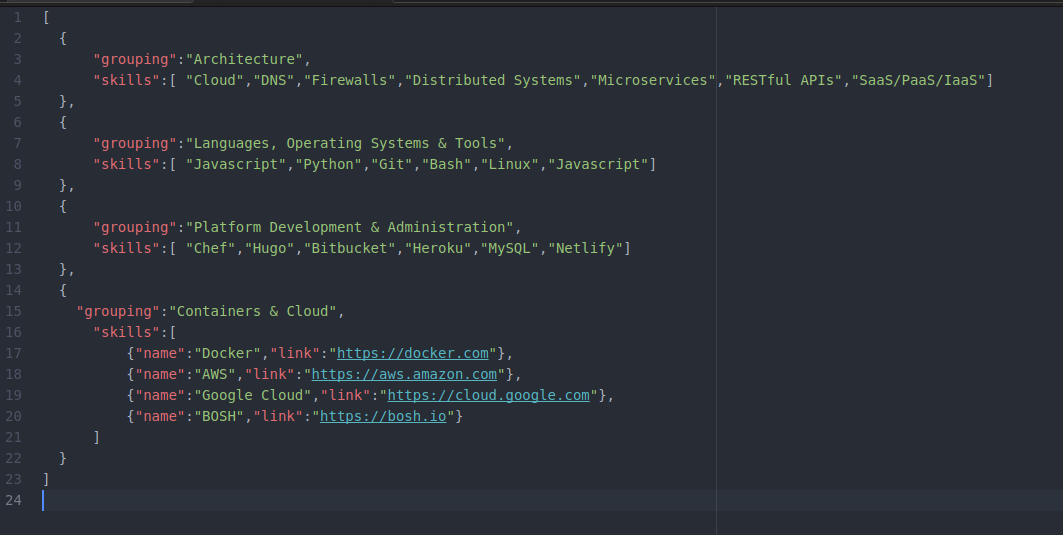Select line number 20 in the gutter
This screenshot has height=535, width=1063.
(14, 417)
